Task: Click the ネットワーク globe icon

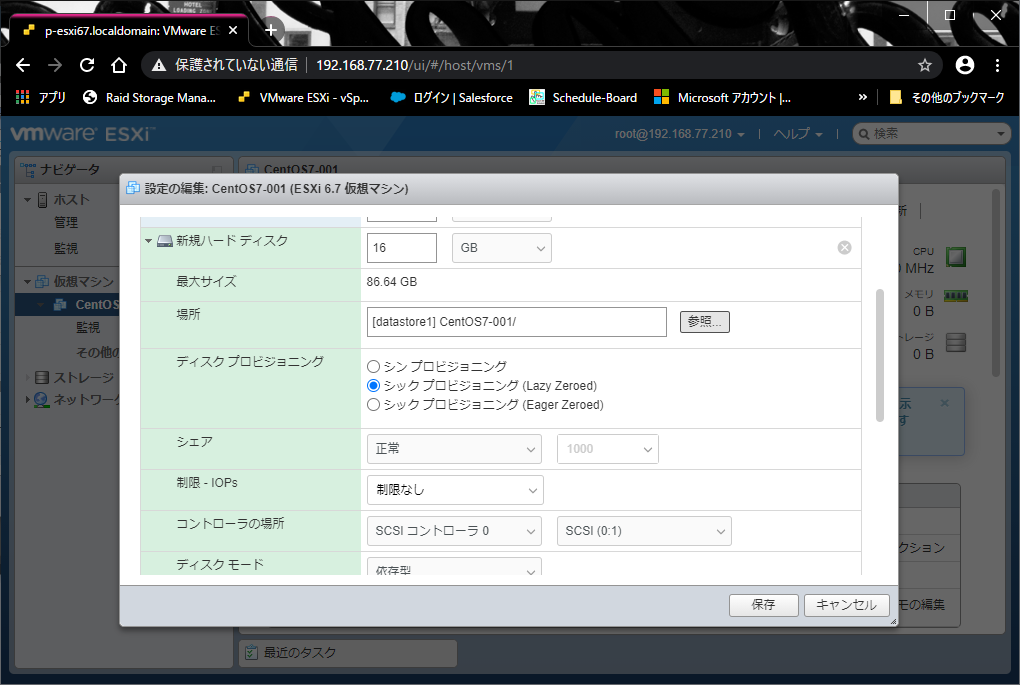Action: pyautogui.click(x=41, y=399)
